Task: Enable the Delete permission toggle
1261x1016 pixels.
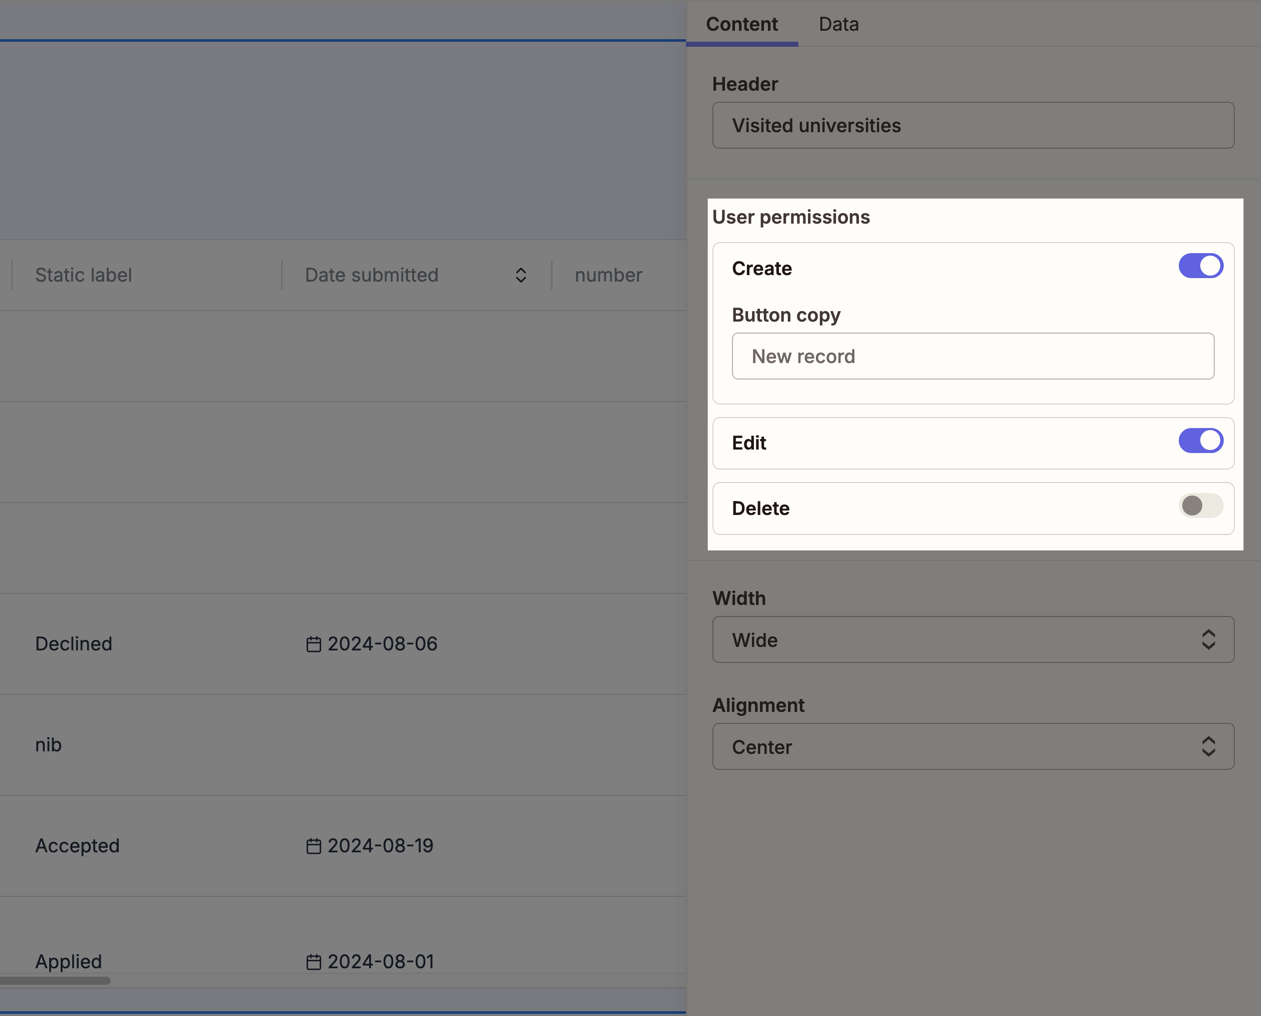Action: pyautogui.click(x=1200, y=506)
